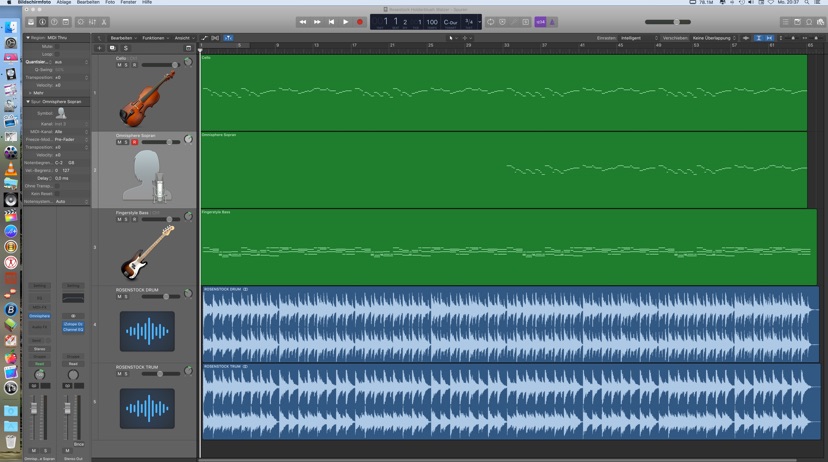Open the Quantisieren value popup
This screenshot has height=462, width=828.
71,62
